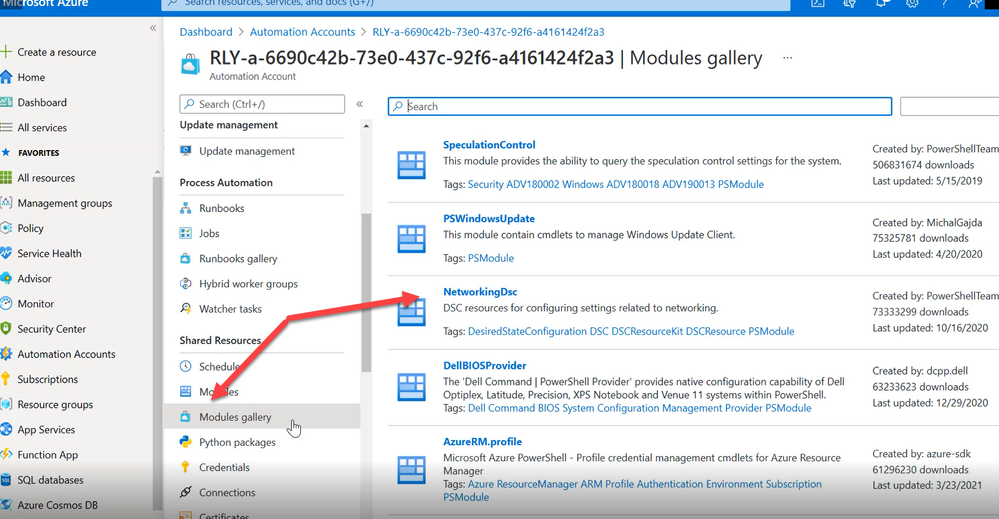This screenshot has width=999, height=519.
Task: Click the SQL databases icon
Action: 6,480
